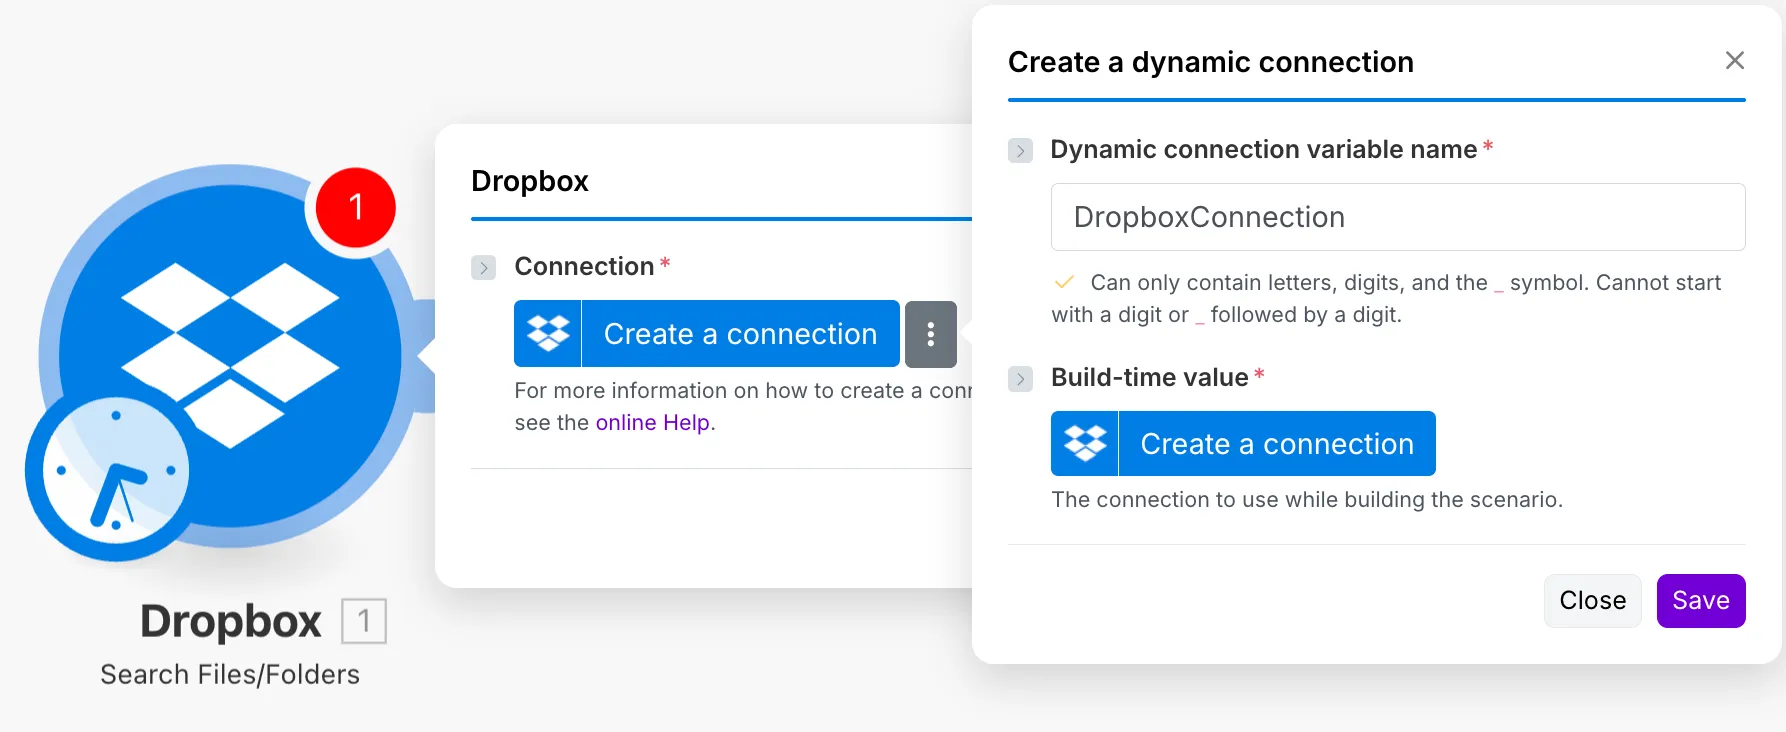Open the Dropbox module circle icon
Image resolution: width=1786 pixels, height=732 pixels.
pyautogui.click(x=231, y=355)
